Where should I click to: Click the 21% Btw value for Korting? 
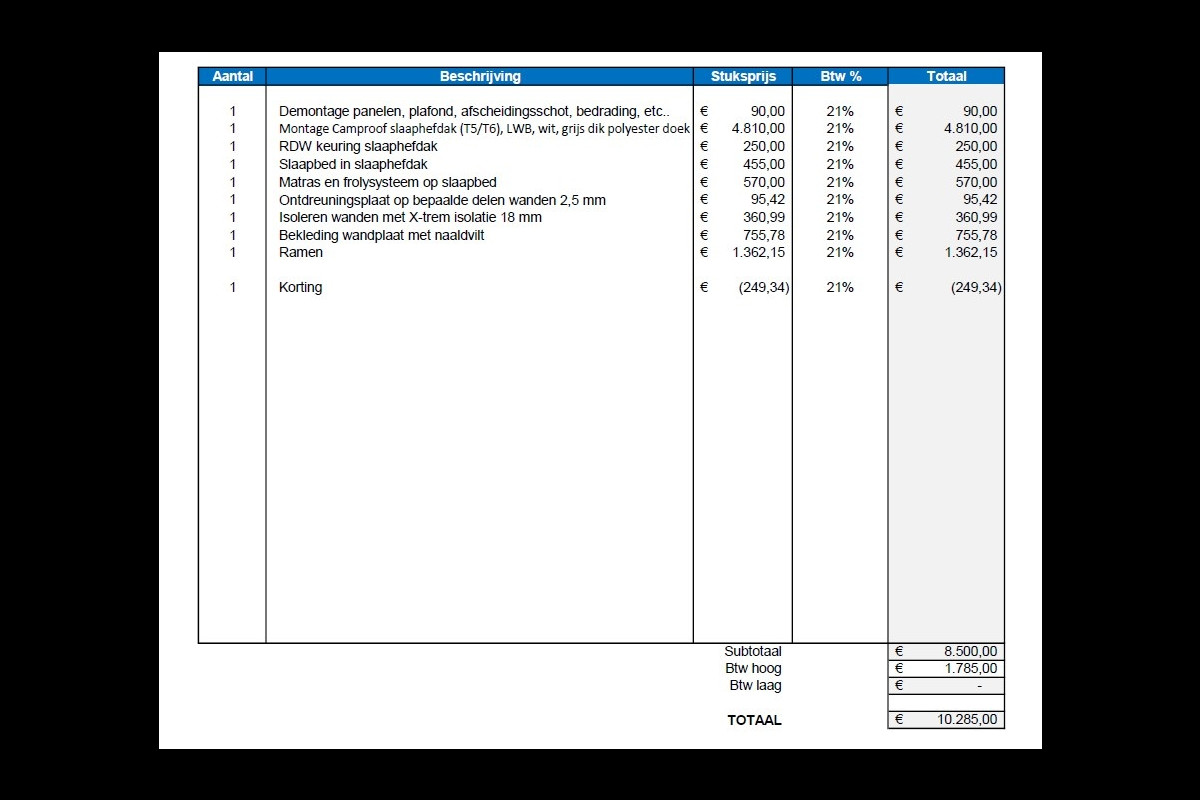pos(840,287)
